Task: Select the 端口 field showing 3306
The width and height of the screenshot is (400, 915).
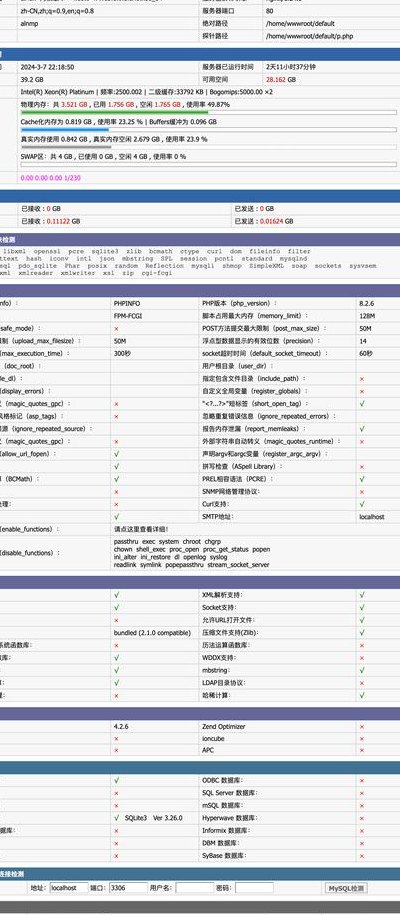Action: click(128, 888)
